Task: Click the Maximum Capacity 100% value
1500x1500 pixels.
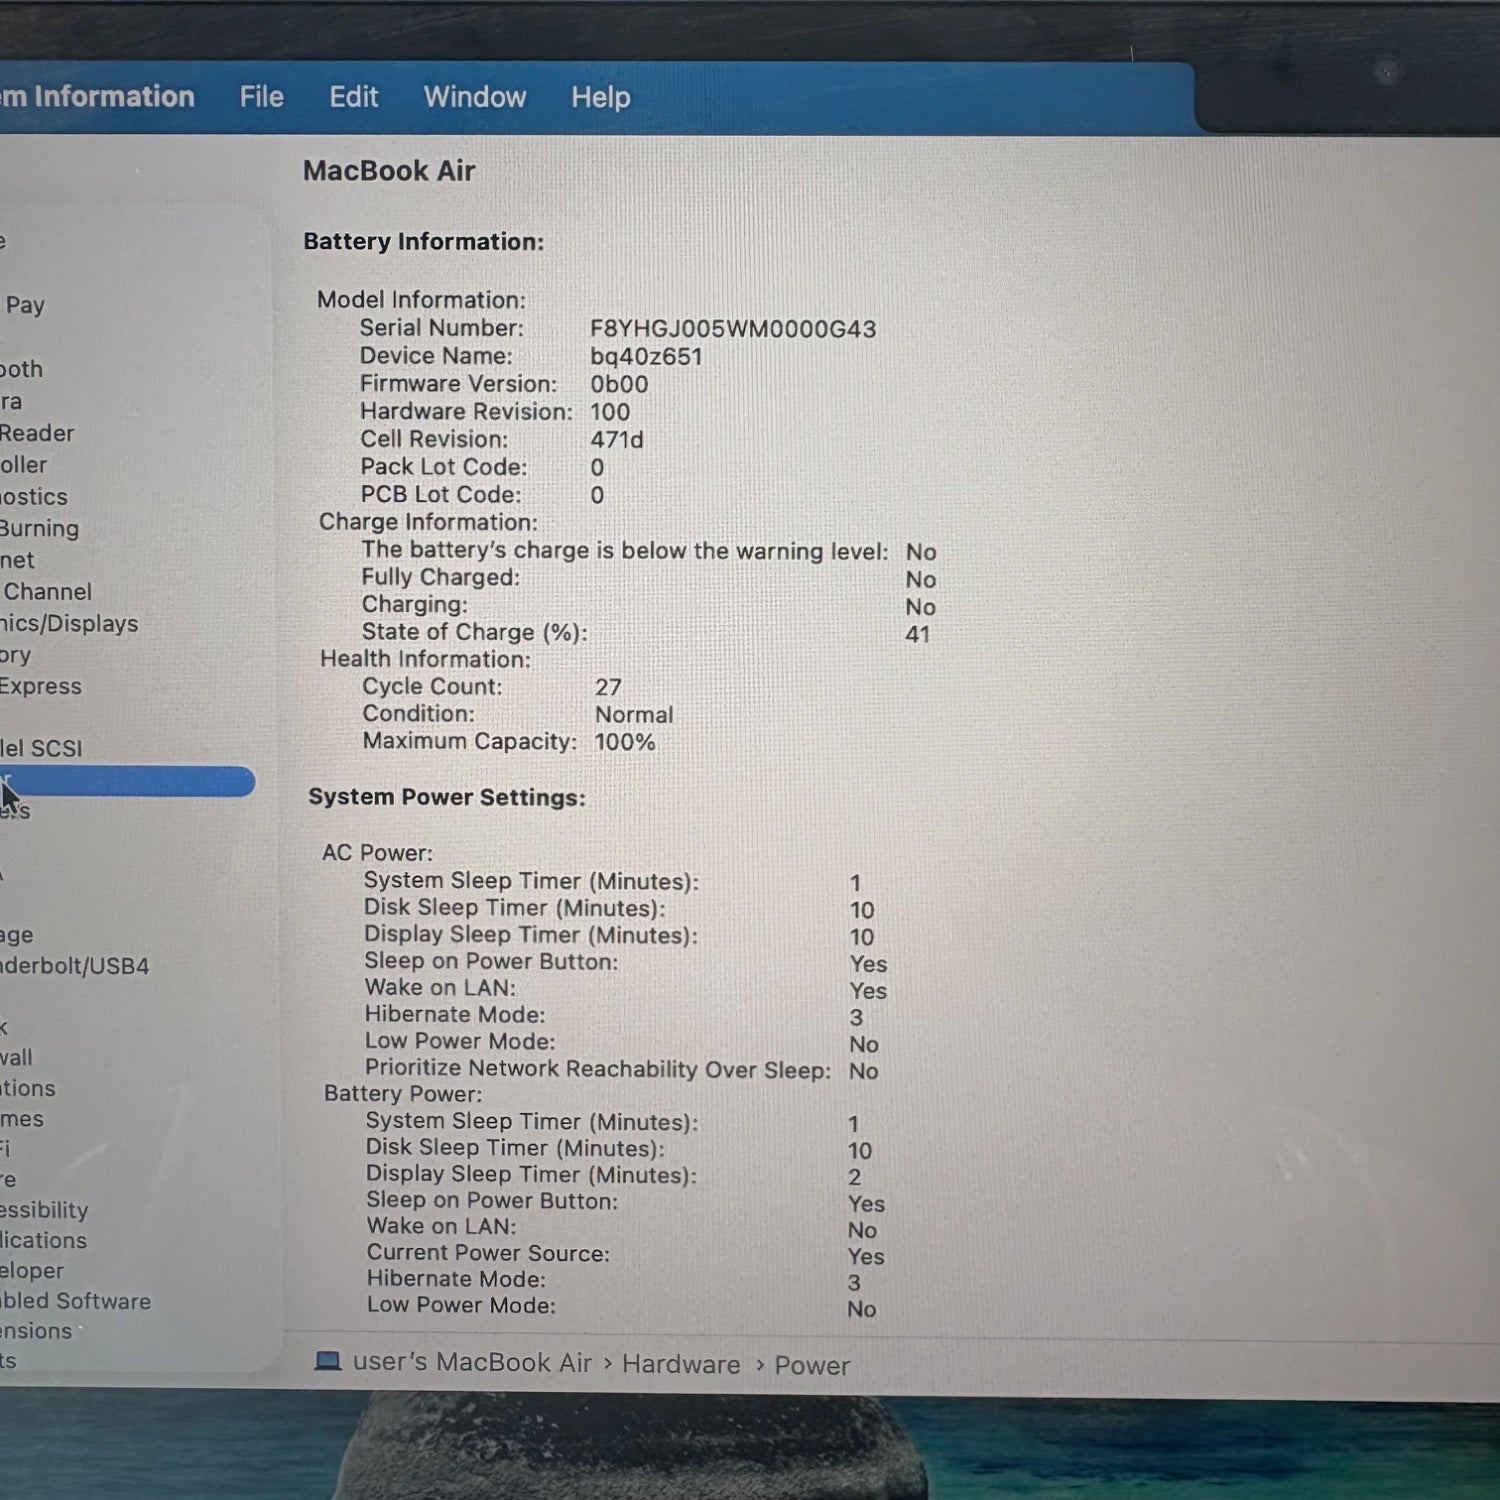Action: coord(625,742)
